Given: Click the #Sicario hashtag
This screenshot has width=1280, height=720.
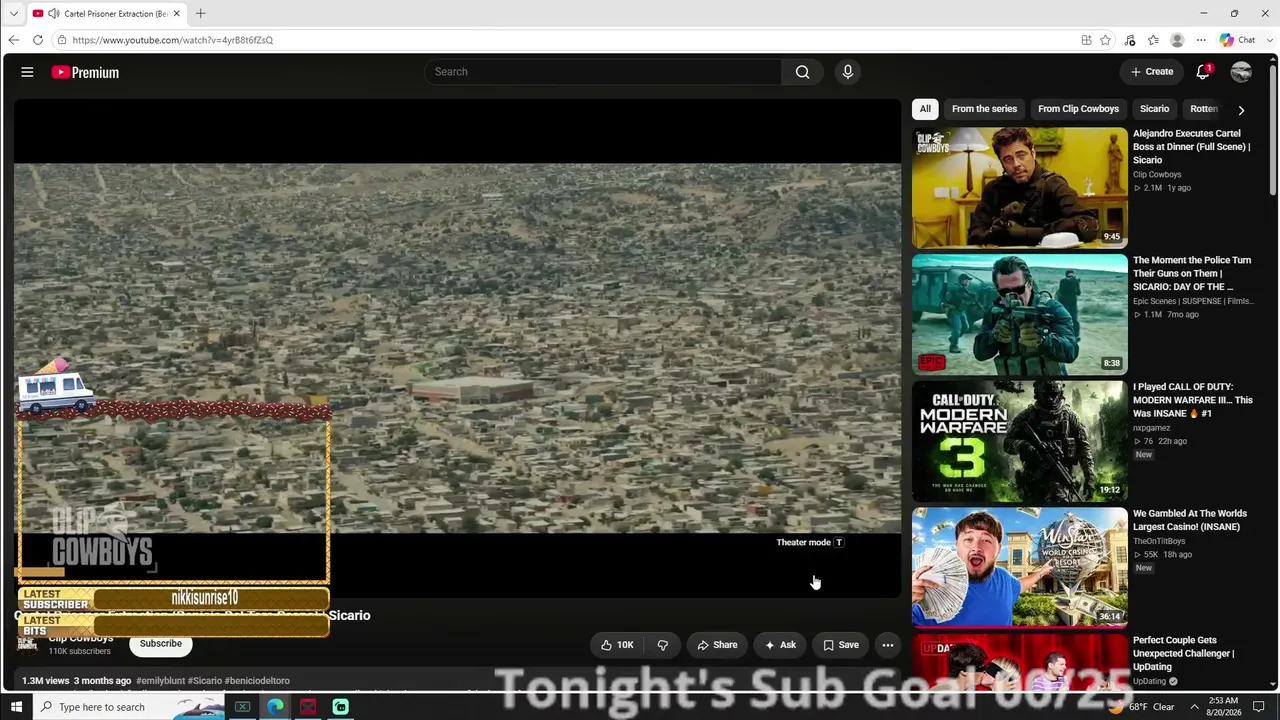Looking at the screenshot, I should click(x=205, y=681).
